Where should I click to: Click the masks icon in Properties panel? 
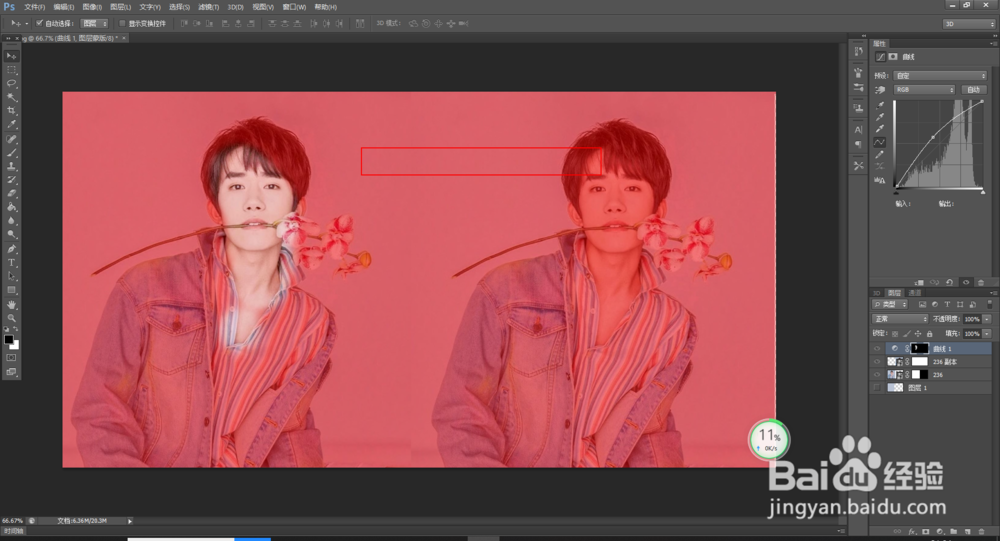893,57
